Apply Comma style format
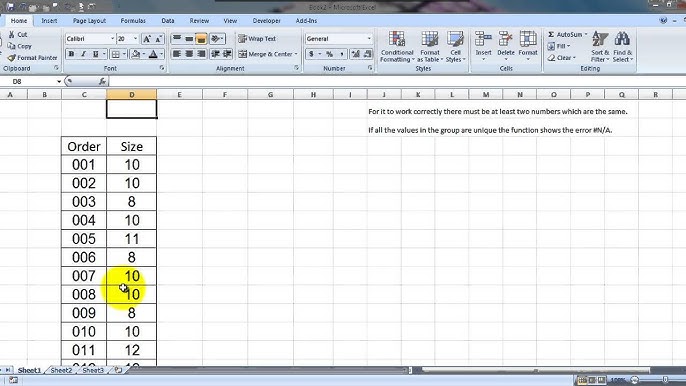 (342, 54)
